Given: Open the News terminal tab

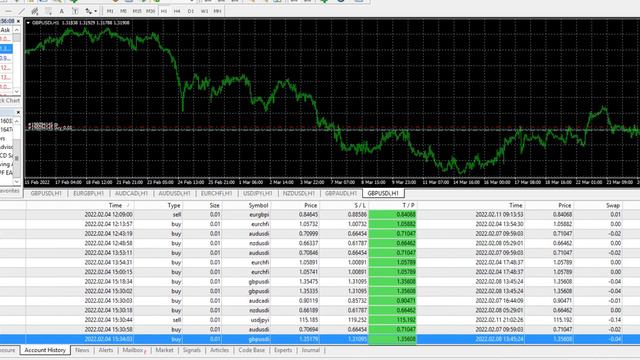Looking at the screenshot, I should [x=82, y=350].
